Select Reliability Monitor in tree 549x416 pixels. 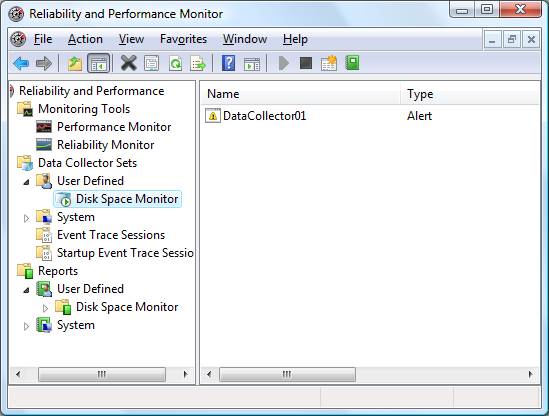[x=105, y=145]
